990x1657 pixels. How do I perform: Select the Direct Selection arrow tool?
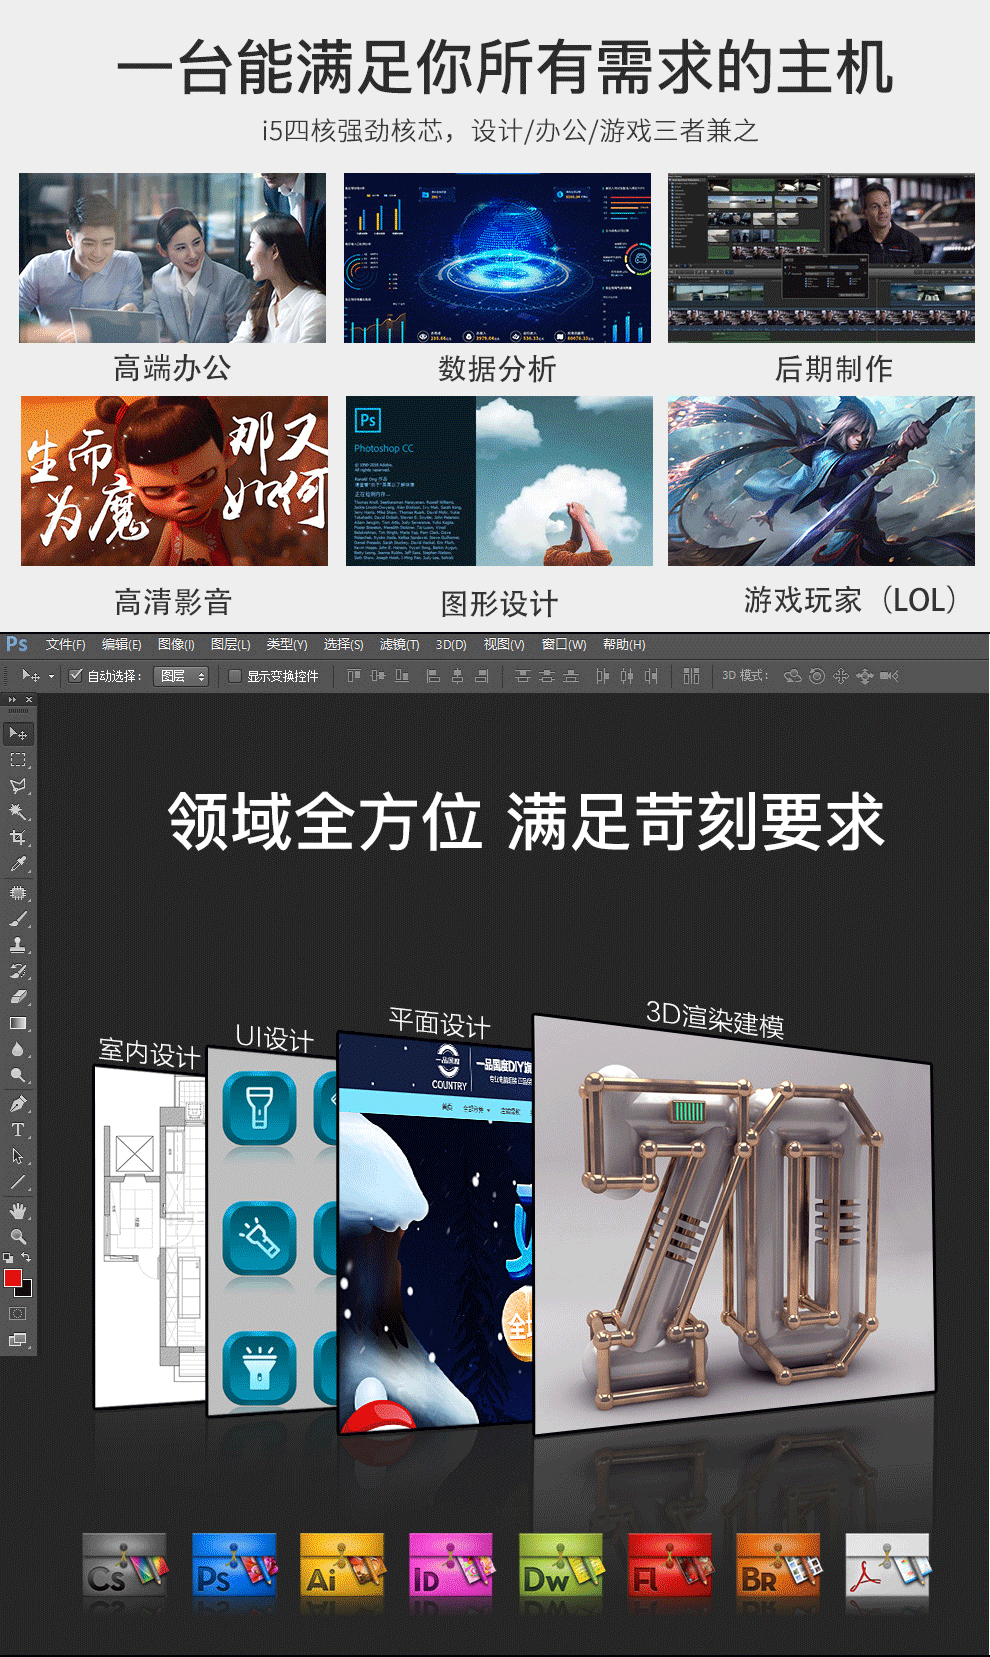(18, 1156)
